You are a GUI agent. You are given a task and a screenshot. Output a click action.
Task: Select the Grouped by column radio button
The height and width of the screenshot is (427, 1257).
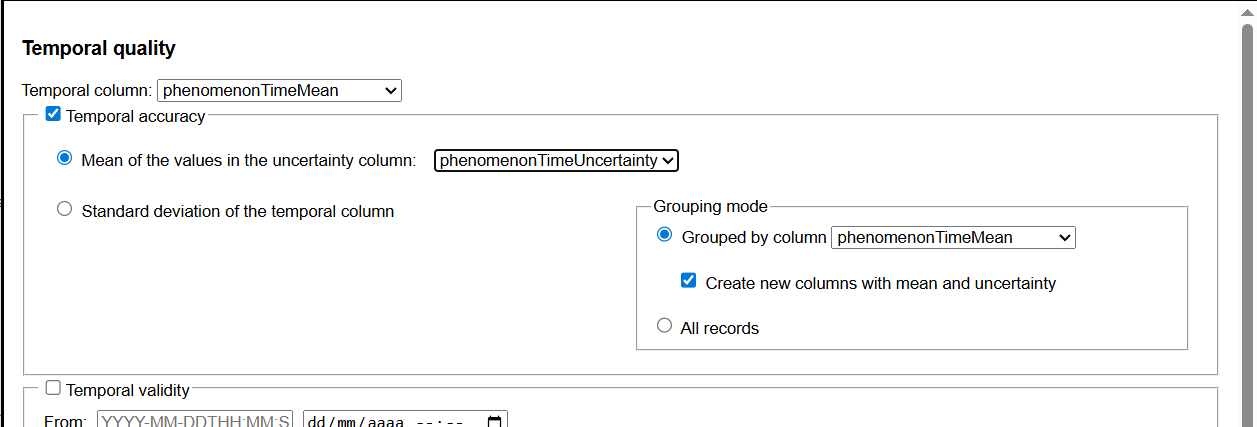[x=664, y=235]
